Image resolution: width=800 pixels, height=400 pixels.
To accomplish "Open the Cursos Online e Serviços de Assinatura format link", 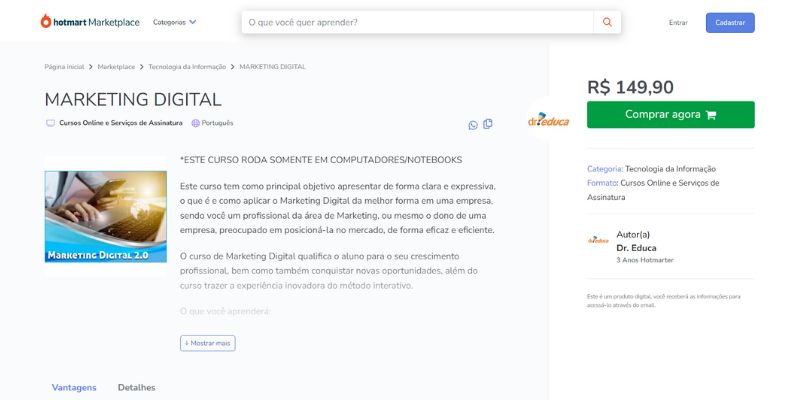I will click(653, 190).
